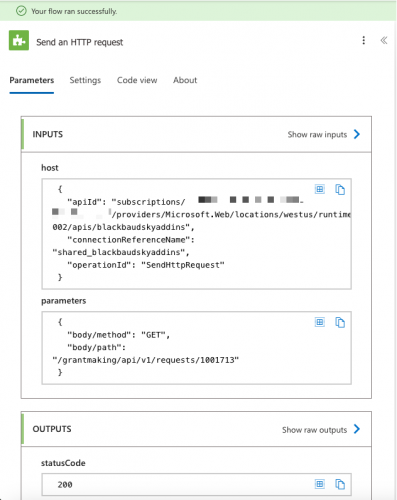Click the green success checkmark icon
This screenshot has height=500, width=397.
(x=21, y=11)
